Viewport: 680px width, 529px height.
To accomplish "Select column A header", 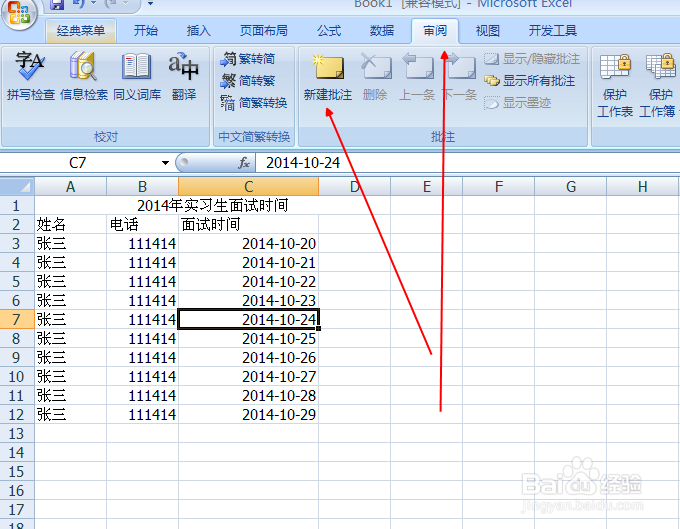I will (x=71, y=187).
